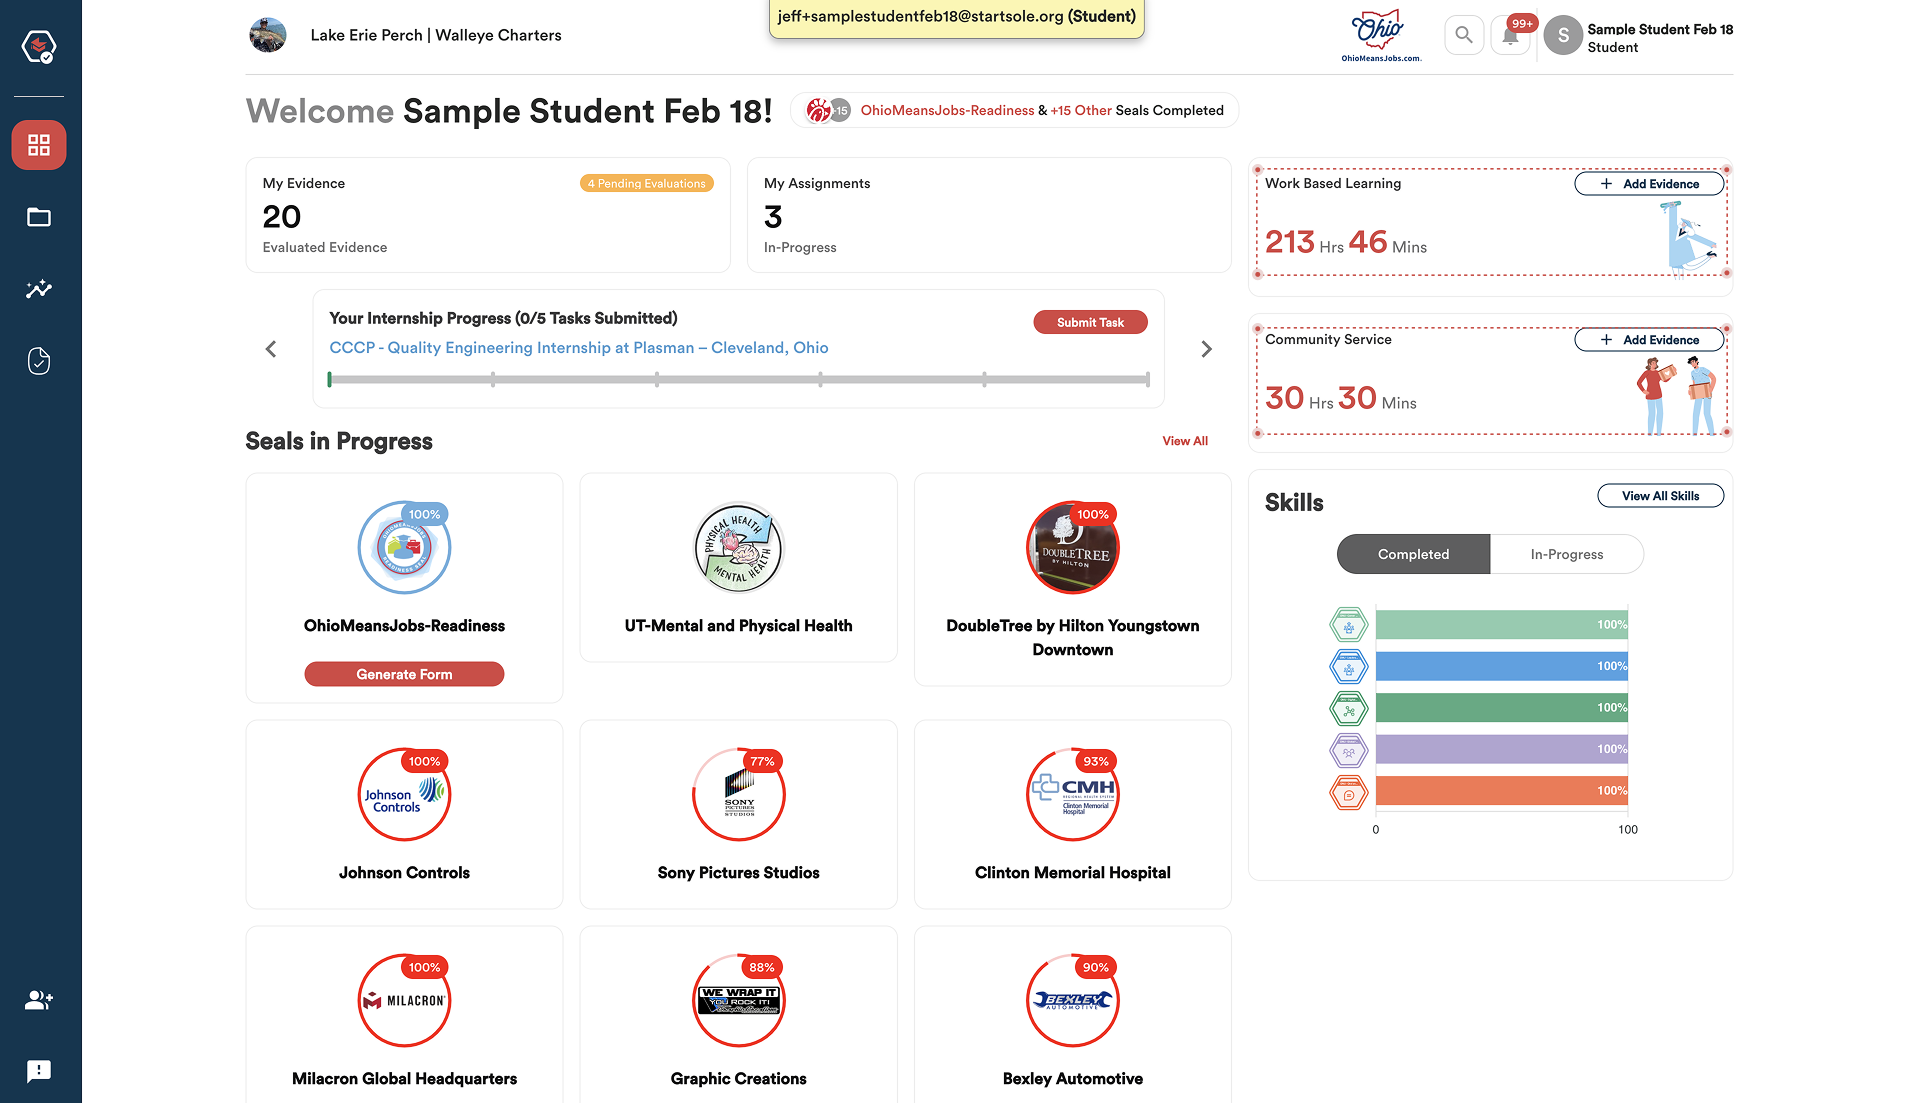The image size is (1911, 1103).
Task: Click the purple hexagon skill badge
Action: point(1348,750)
